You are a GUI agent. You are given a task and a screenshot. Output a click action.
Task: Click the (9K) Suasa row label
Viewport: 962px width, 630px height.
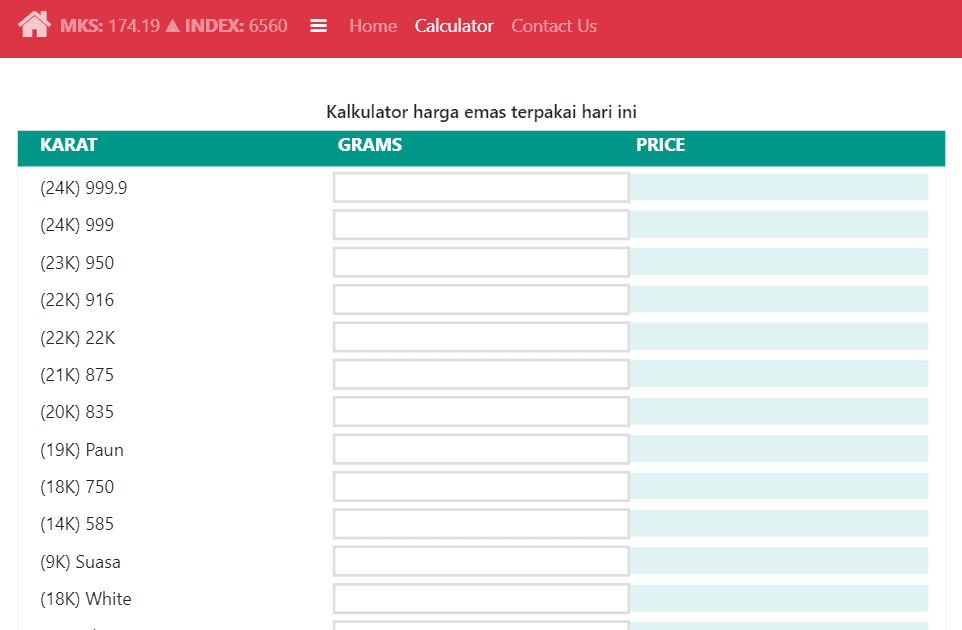(x=80, y=562)
